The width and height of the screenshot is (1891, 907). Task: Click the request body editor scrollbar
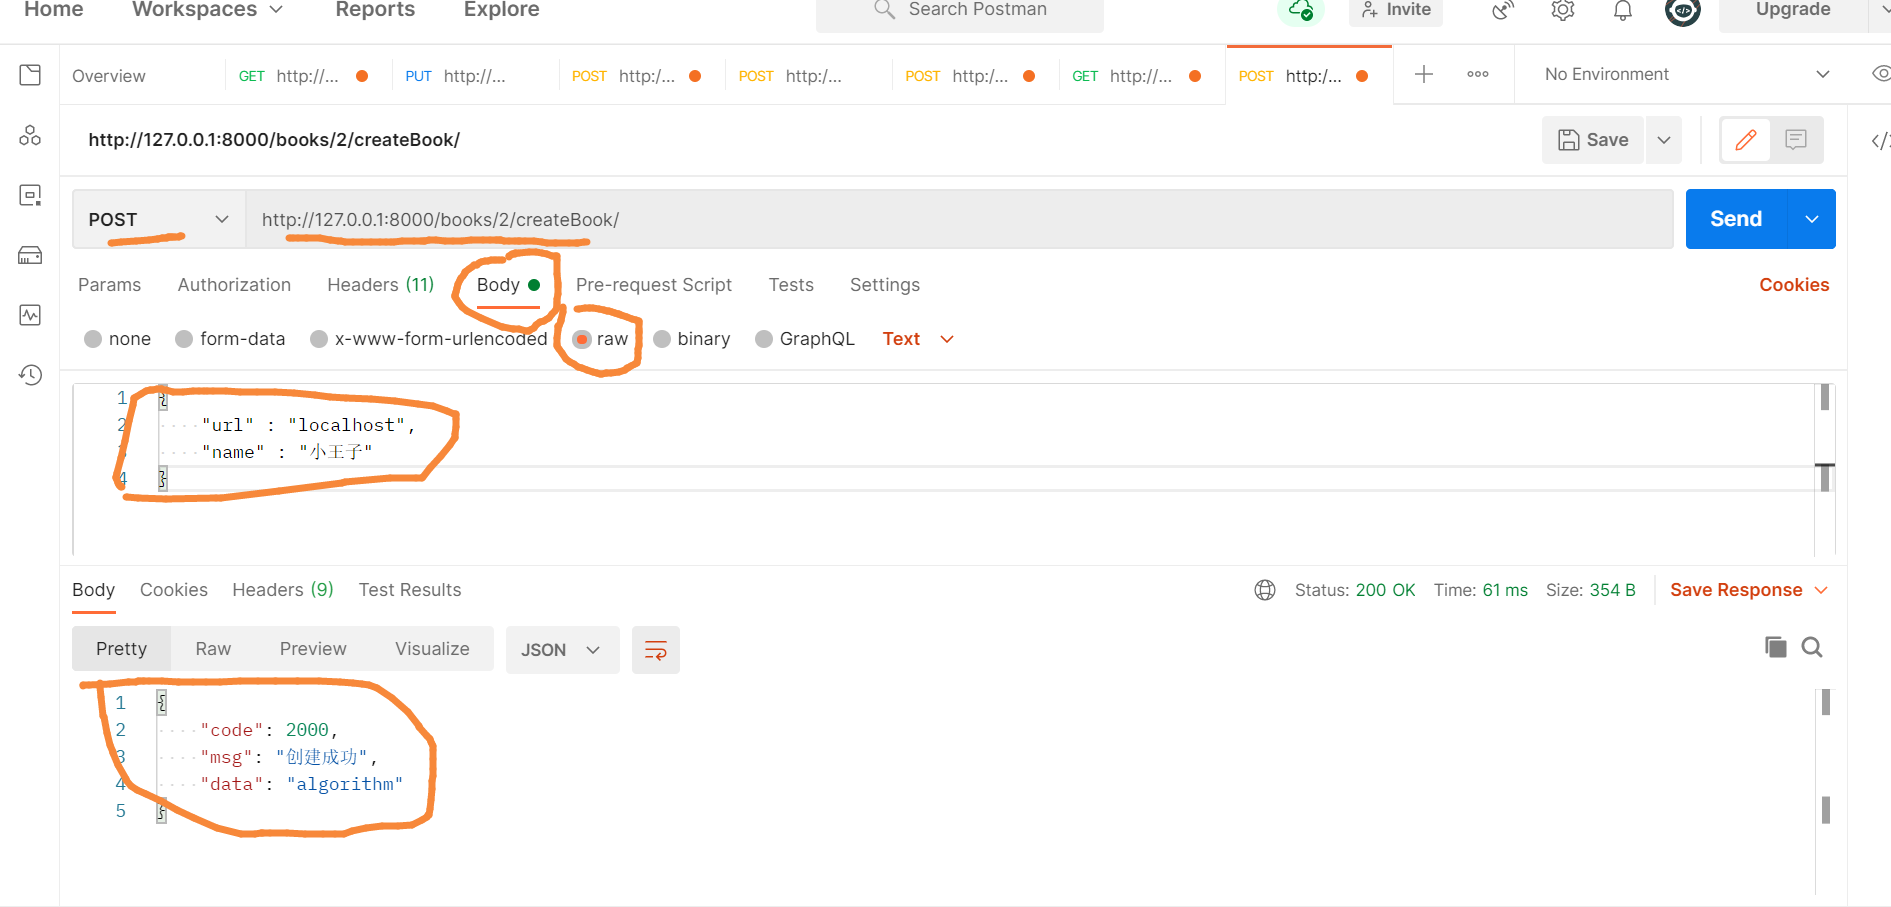[1825, 468]
